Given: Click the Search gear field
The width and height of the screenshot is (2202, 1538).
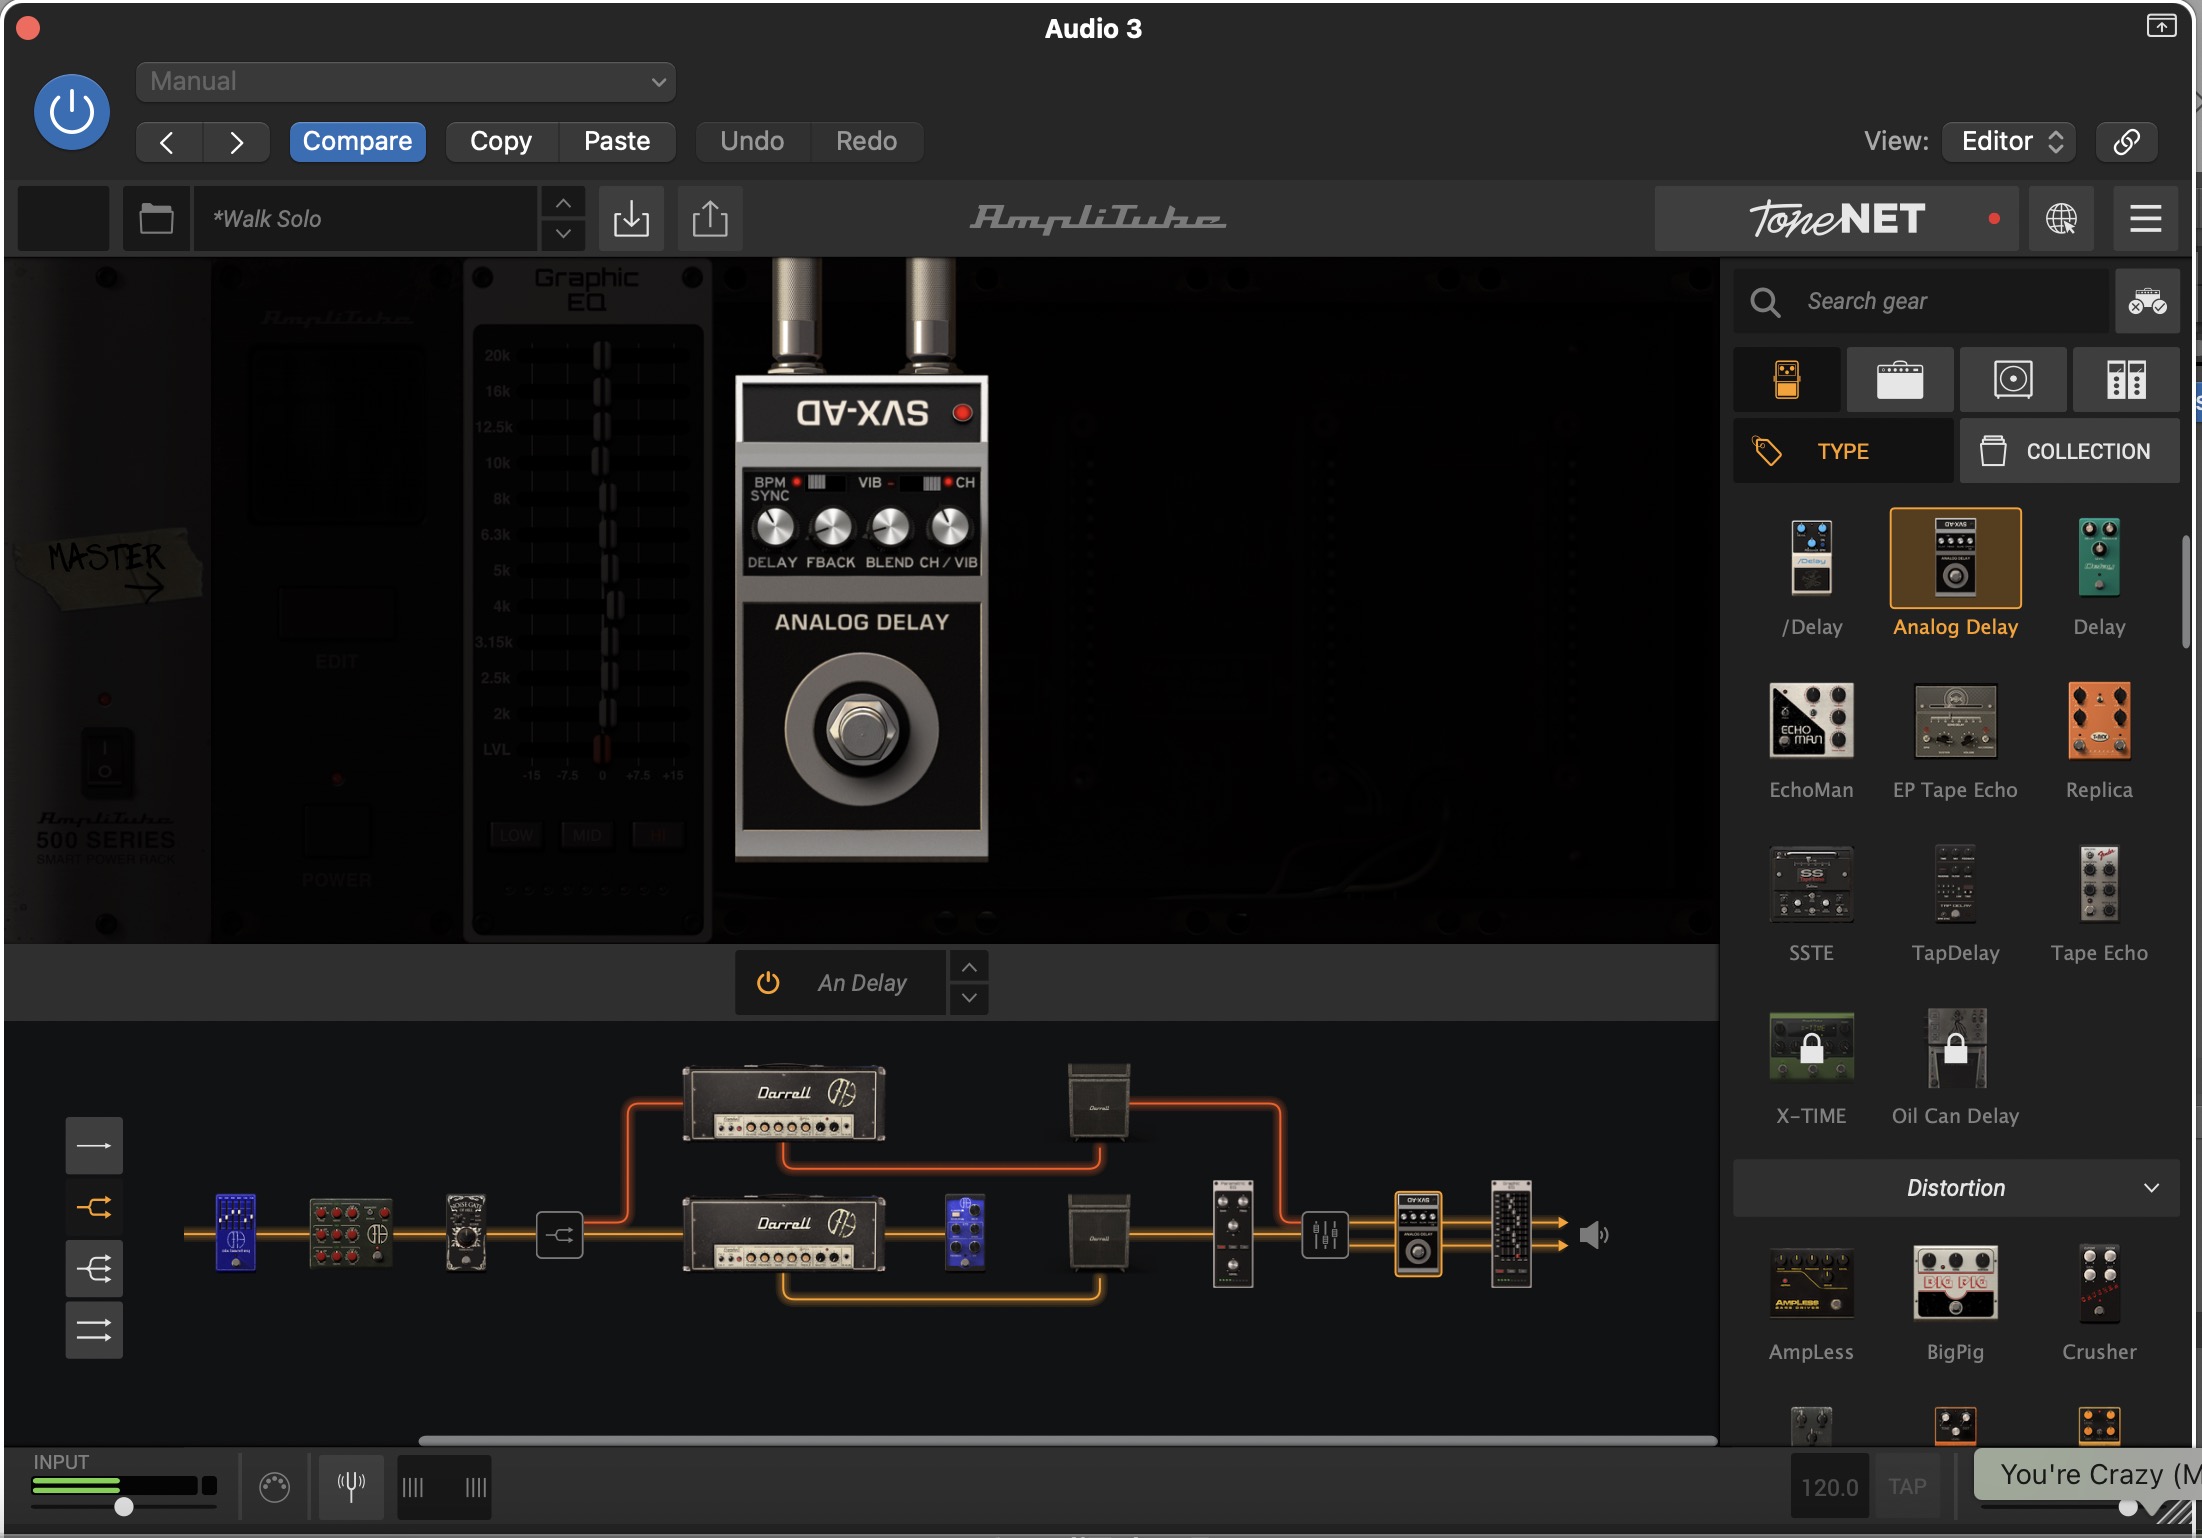Looking at the screenshot, I should (1921, 301).
